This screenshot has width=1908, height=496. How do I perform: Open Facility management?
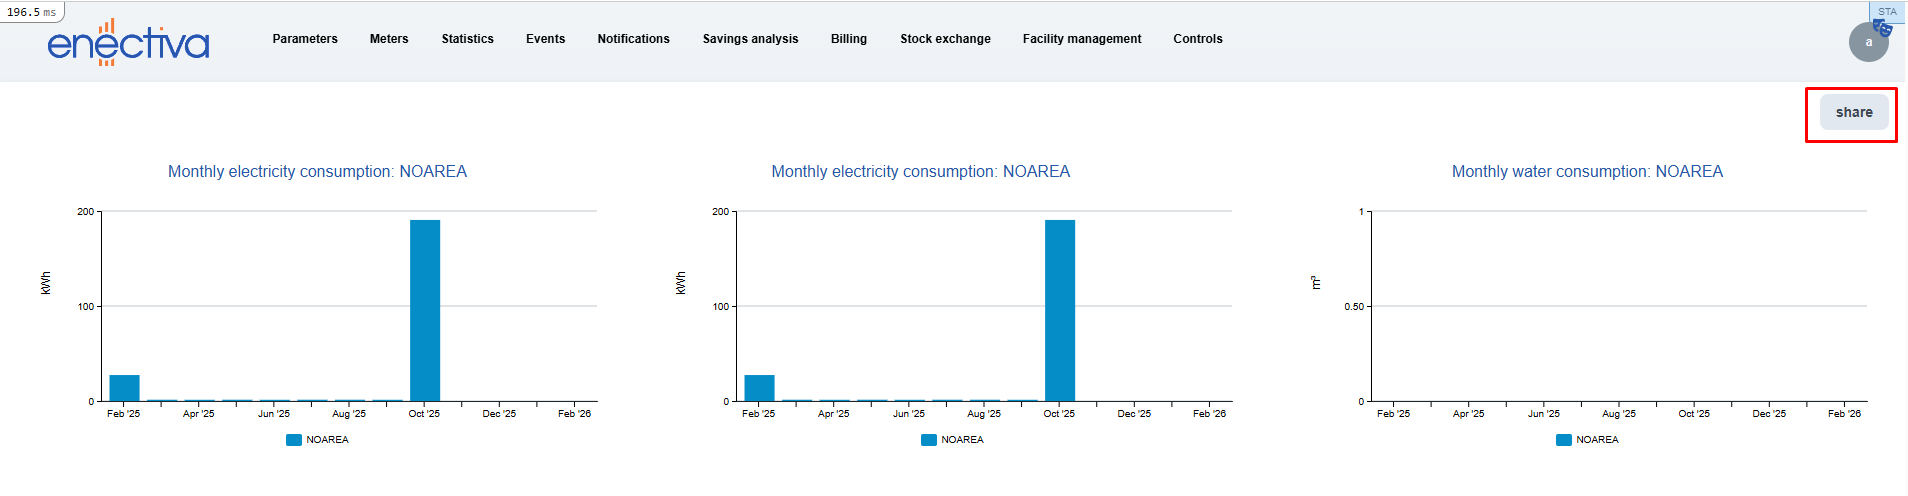click(1081, 39)
